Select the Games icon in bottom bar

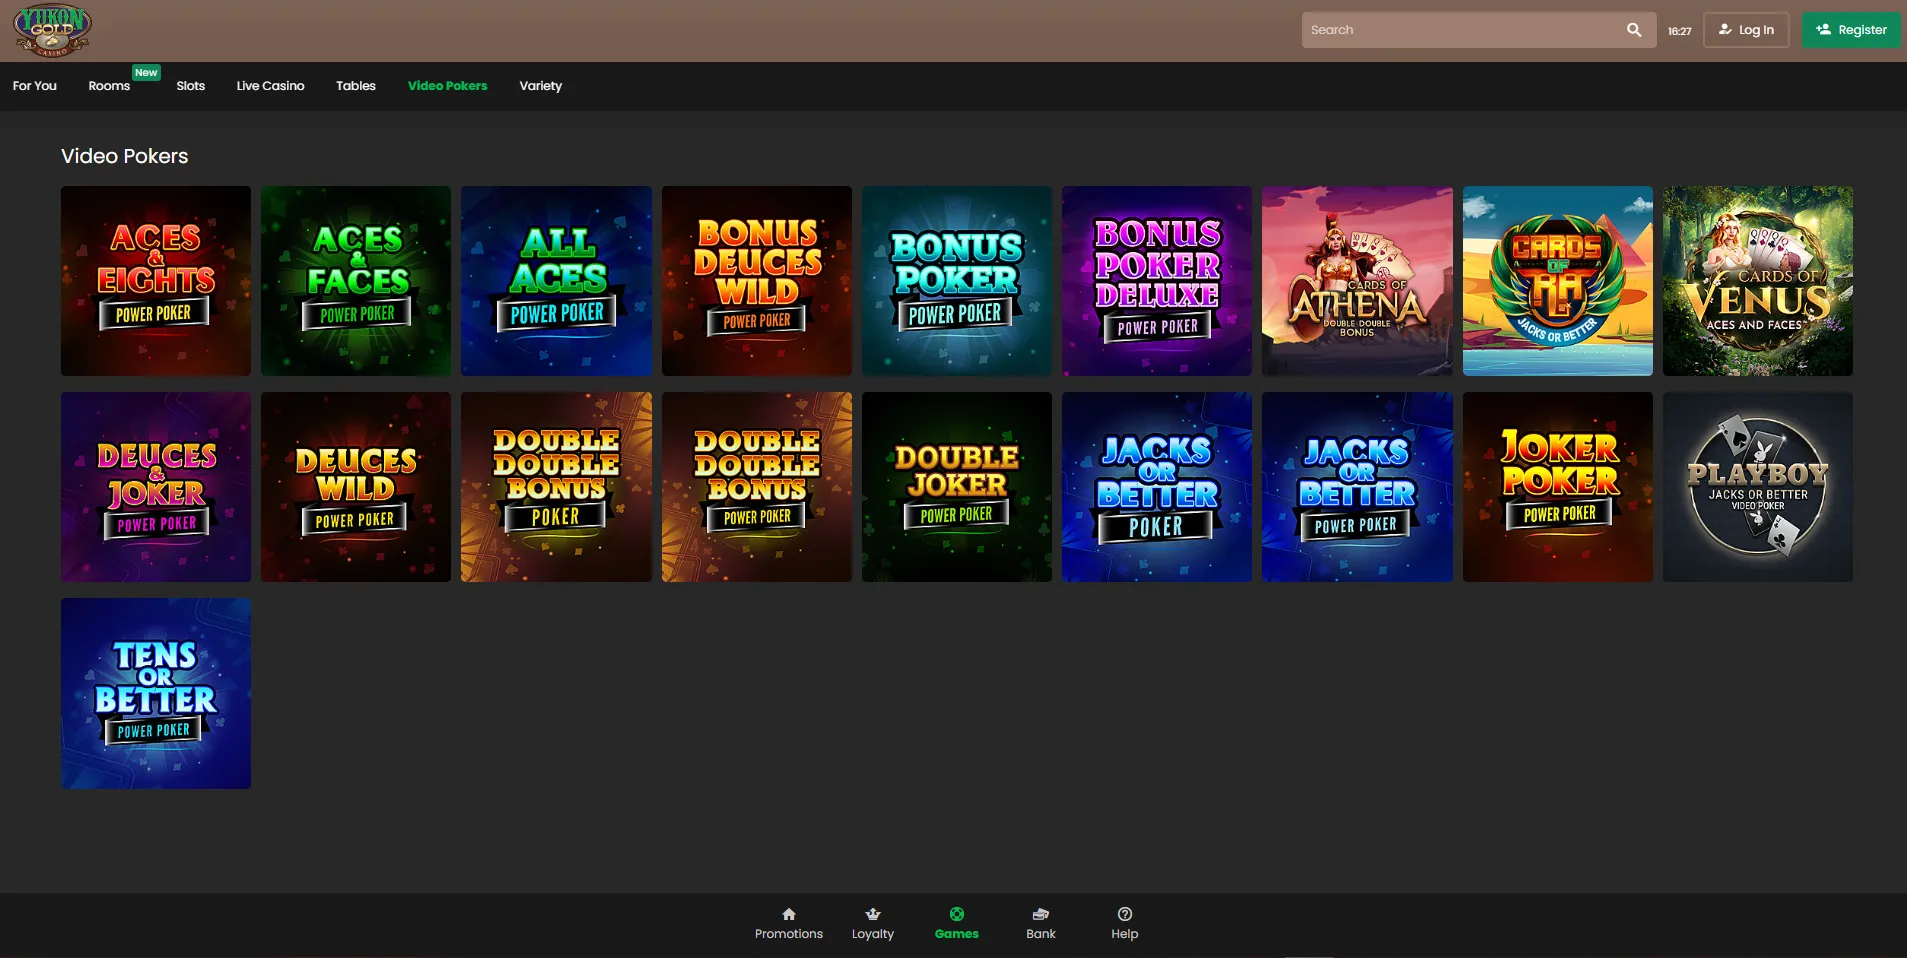coord(957,914)
